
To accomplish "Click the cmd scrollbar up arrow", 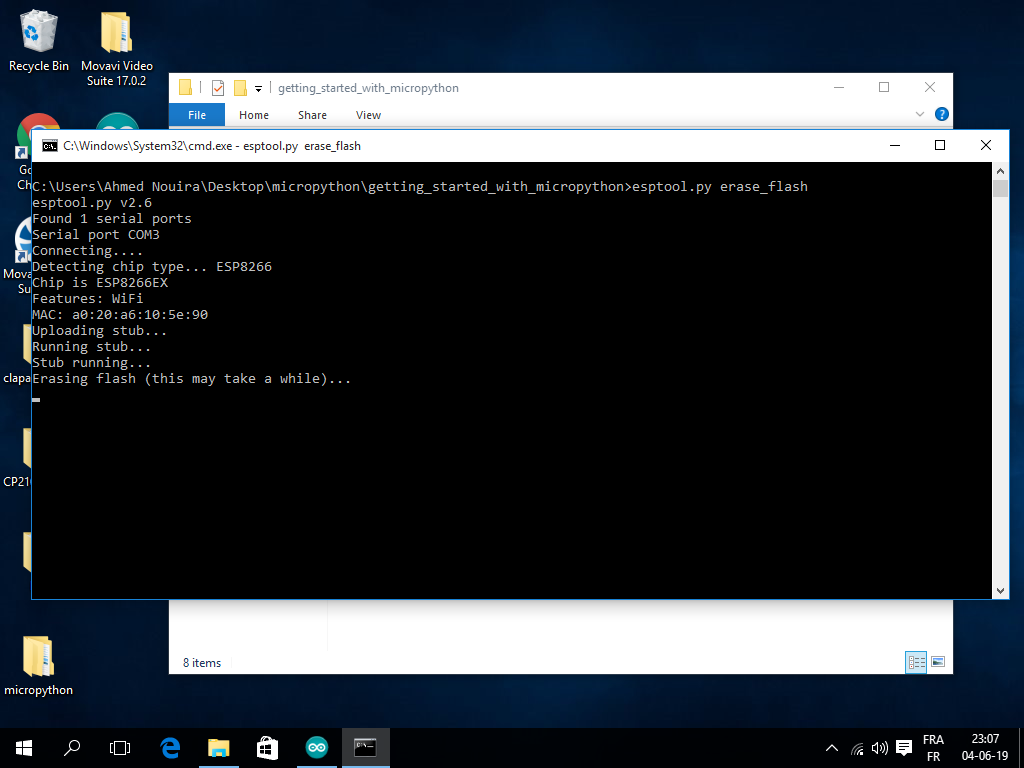I will [1000, 171].
